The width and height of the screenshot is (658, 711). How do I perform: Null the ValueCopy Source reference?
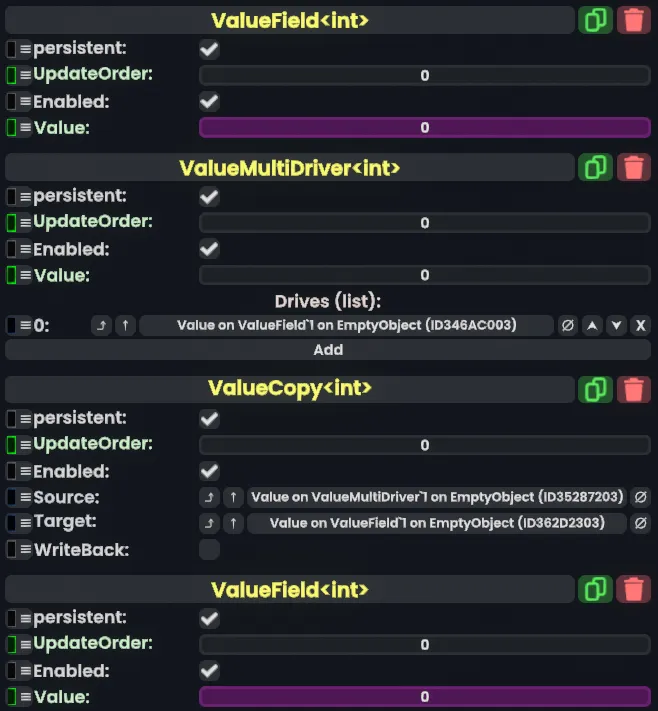pos(641,497)
